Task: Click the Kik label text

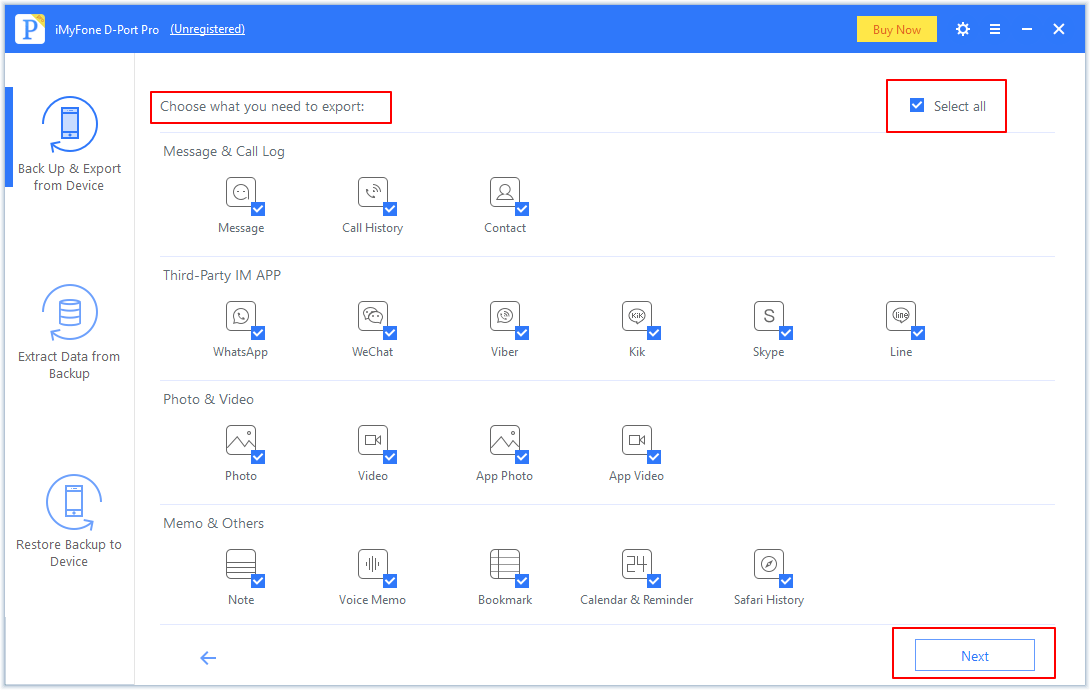Action: point(637,352)
